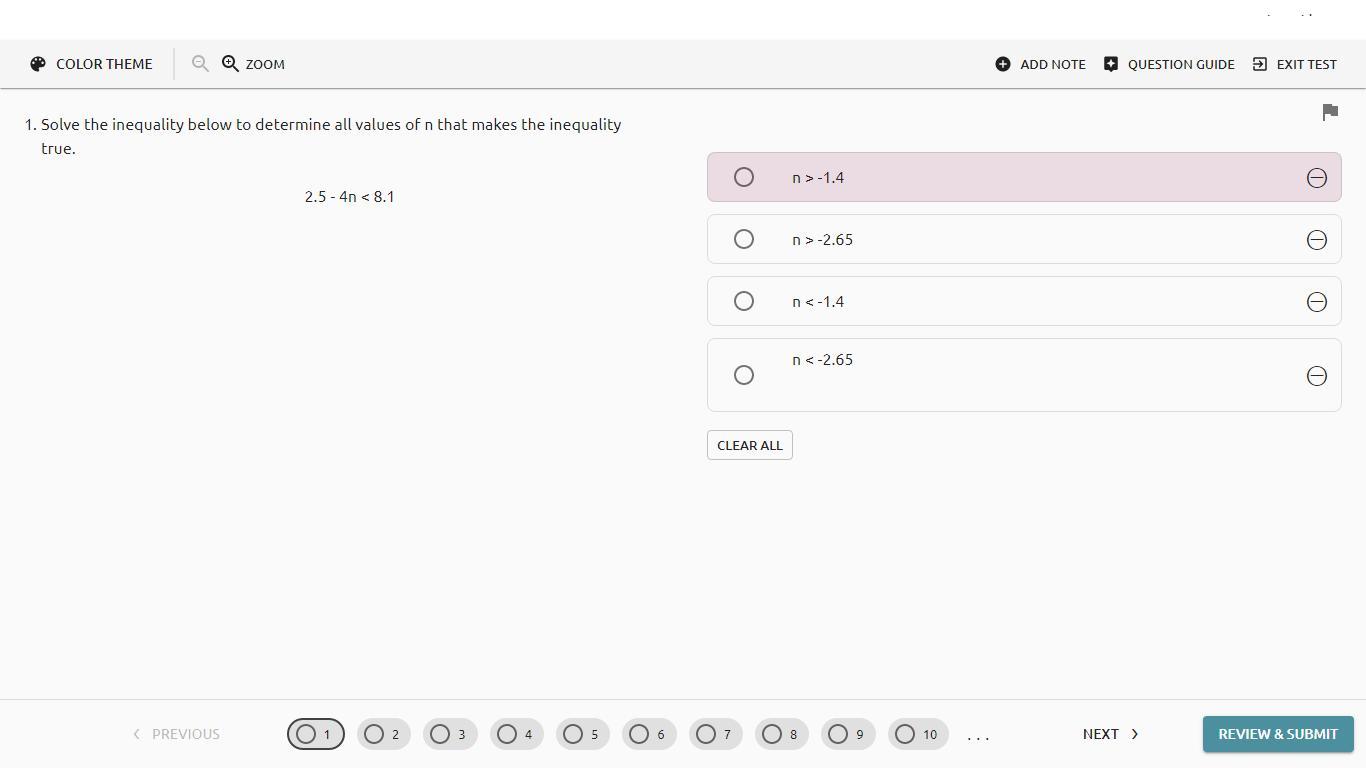
Task: Jump to question 5
Action: tap(582, 734)
